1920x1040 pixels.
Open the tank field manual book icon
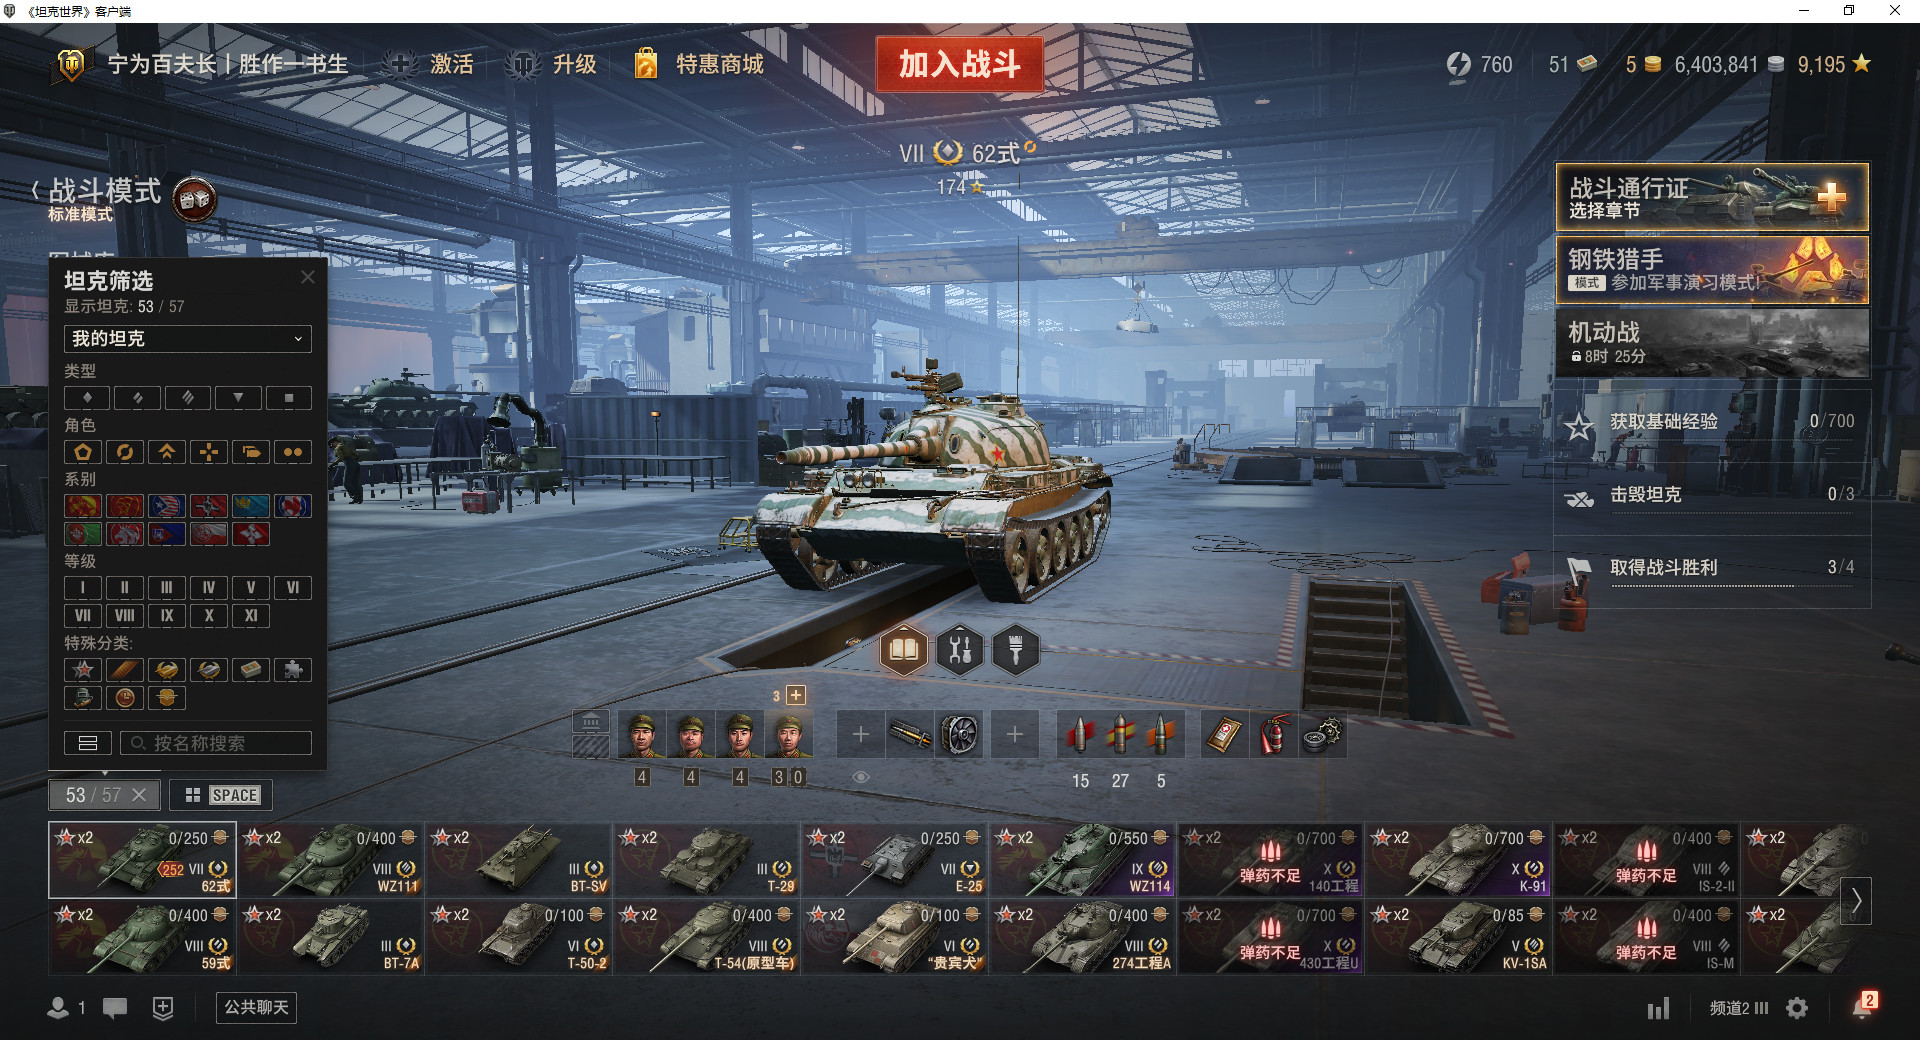click(x=904, y=650)
